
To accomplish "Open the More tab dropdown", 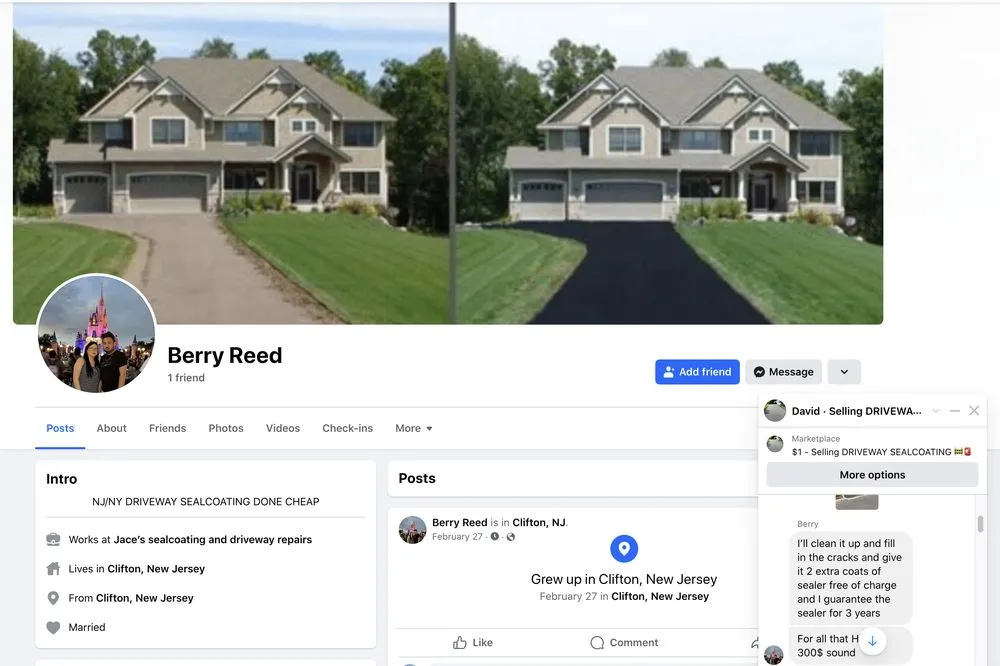I will (x=413, y=428).
